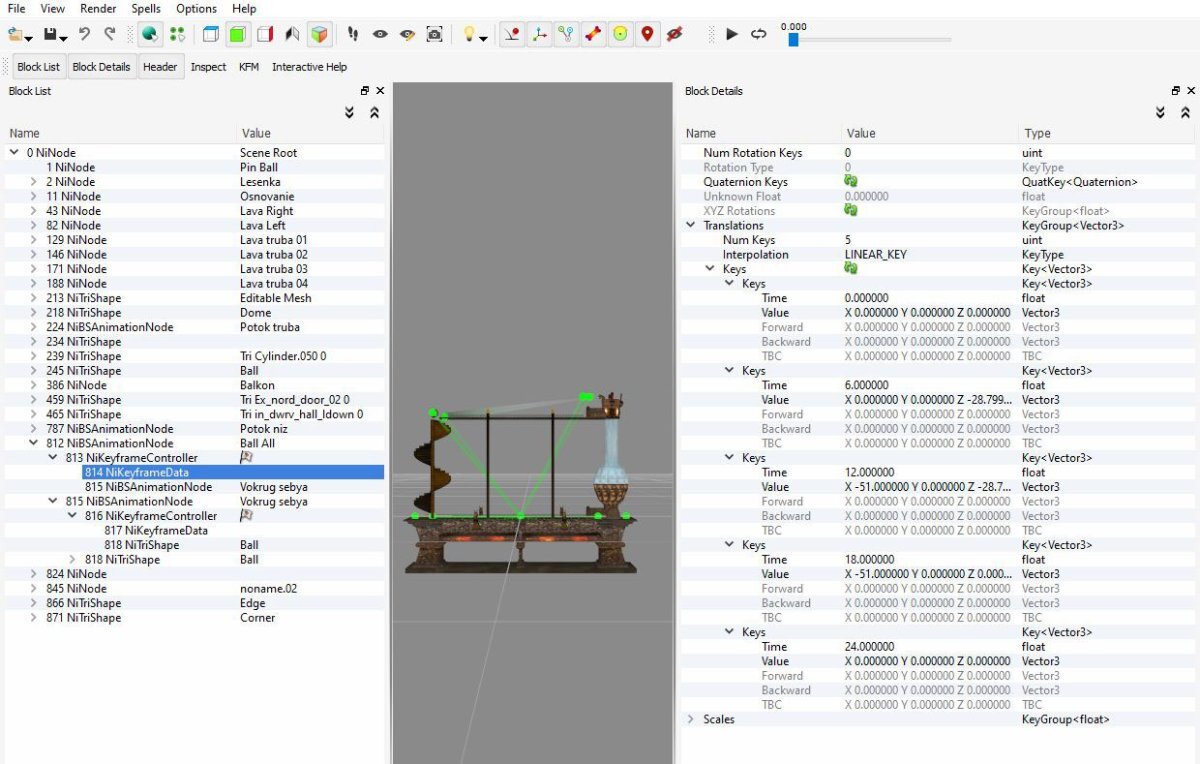Toggle the Header panel button

[160, 67]
